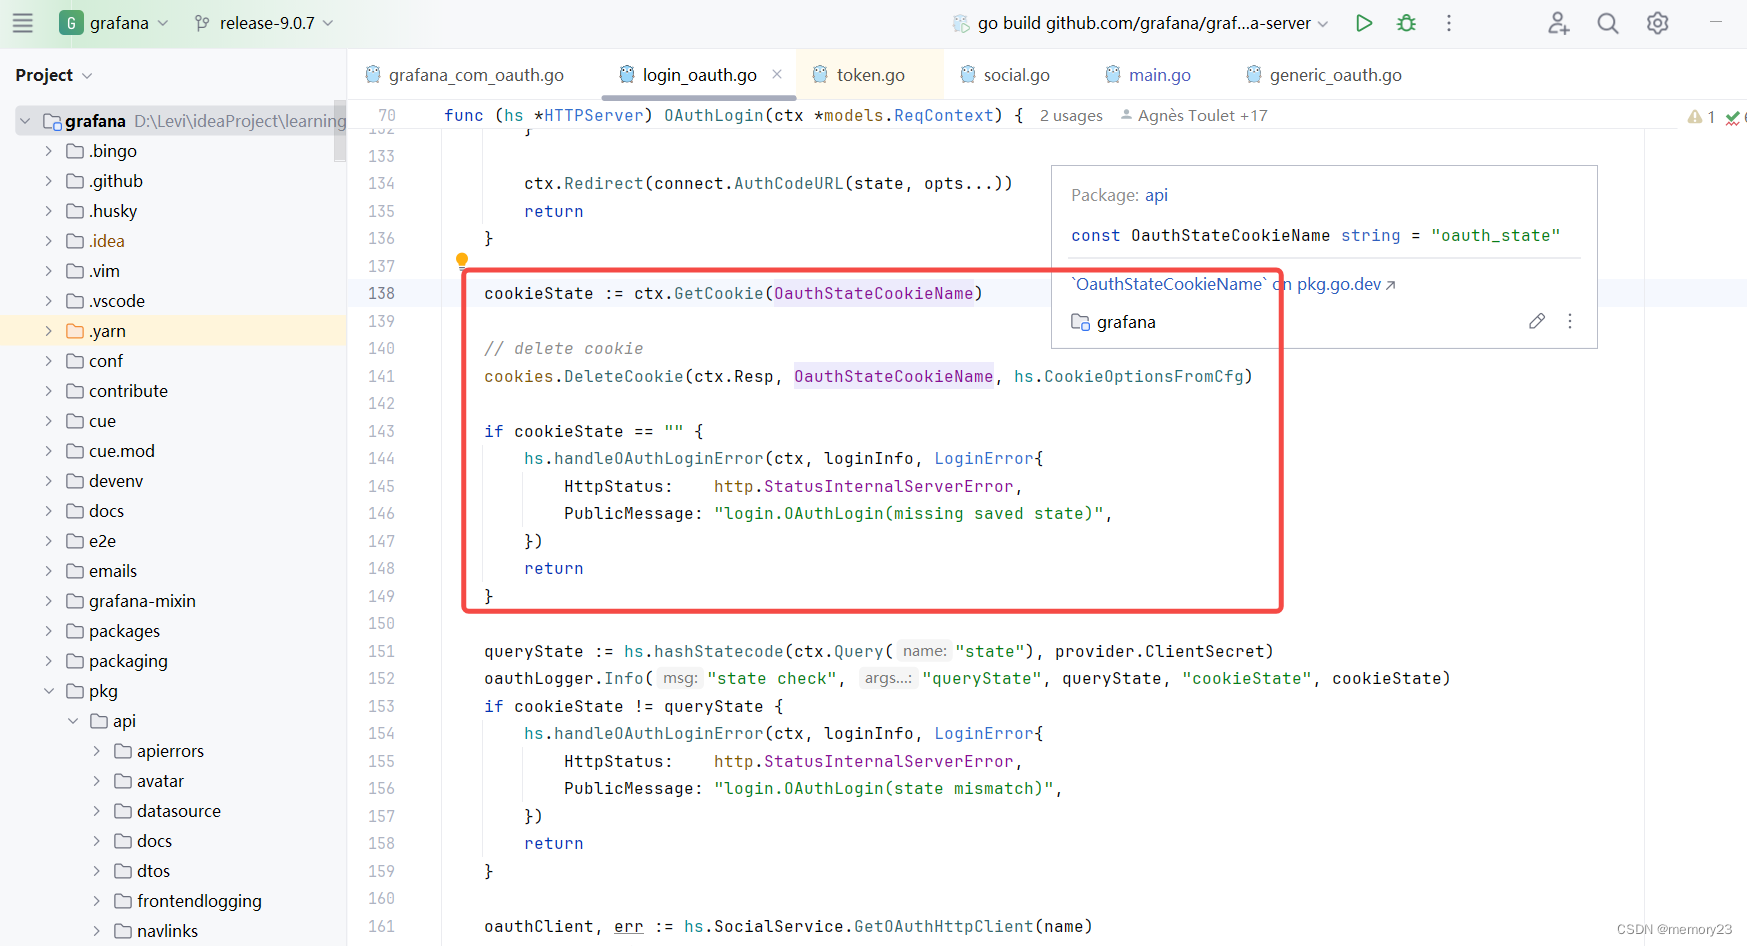Expand the .github folder
1747x946 pixels.
(x=48, y=181)
